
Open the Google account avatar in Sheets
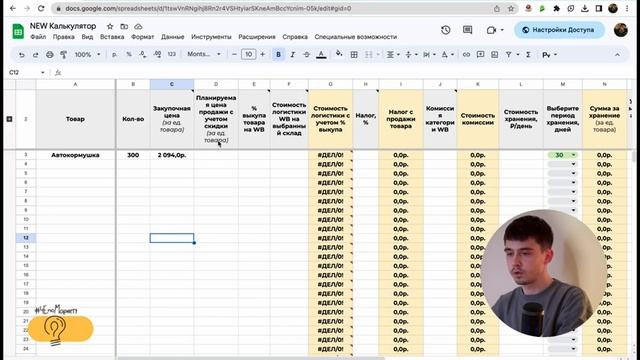tap(620, 30)
